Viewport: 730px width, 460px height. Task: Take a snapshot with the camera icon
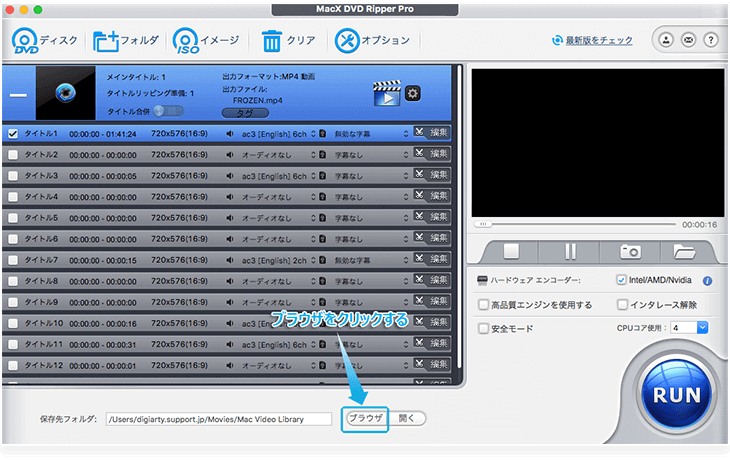(x=630, y=251)
